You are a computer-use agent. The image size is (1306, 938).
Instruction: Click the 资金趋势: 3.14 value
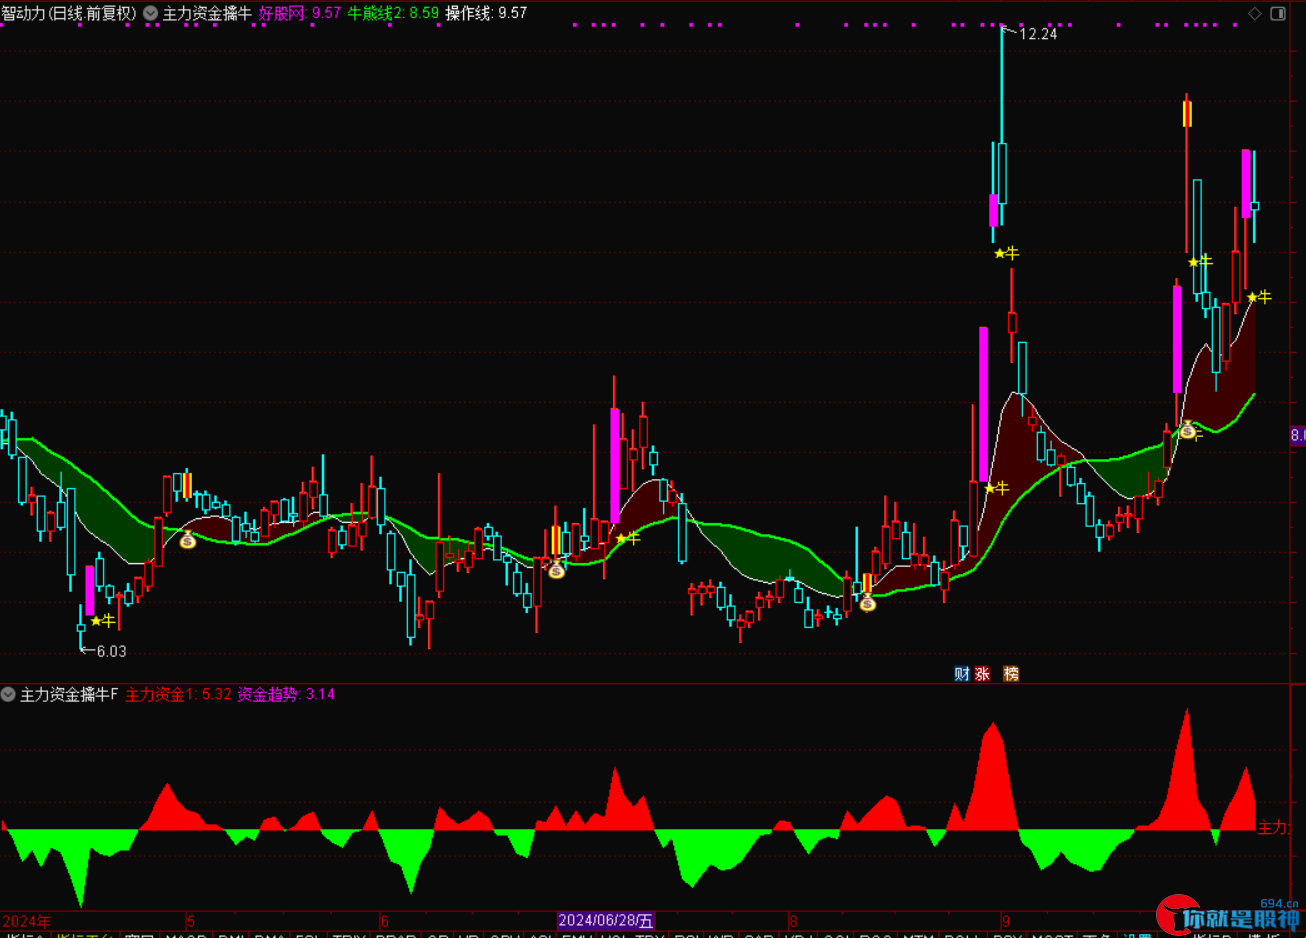286,694
